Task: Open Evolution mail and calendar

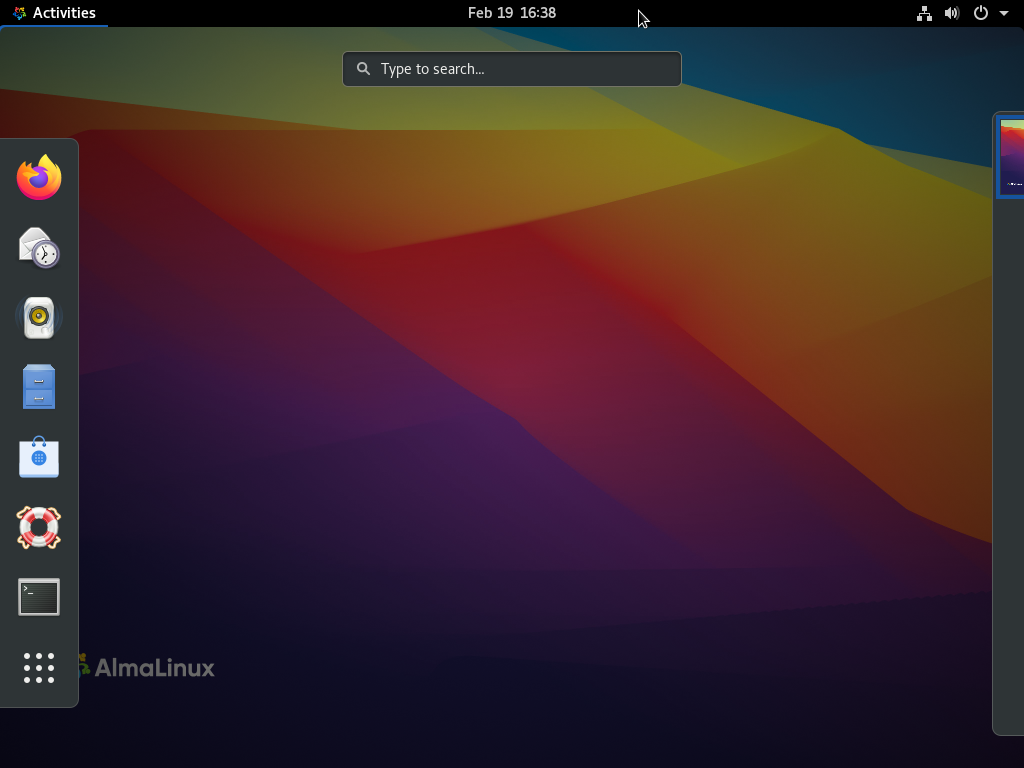Action: coord(39,248)
